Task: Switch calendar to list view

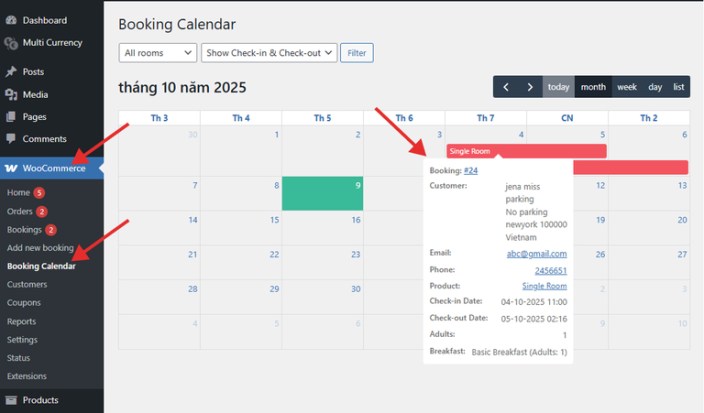Action: (x=679, y=87)
